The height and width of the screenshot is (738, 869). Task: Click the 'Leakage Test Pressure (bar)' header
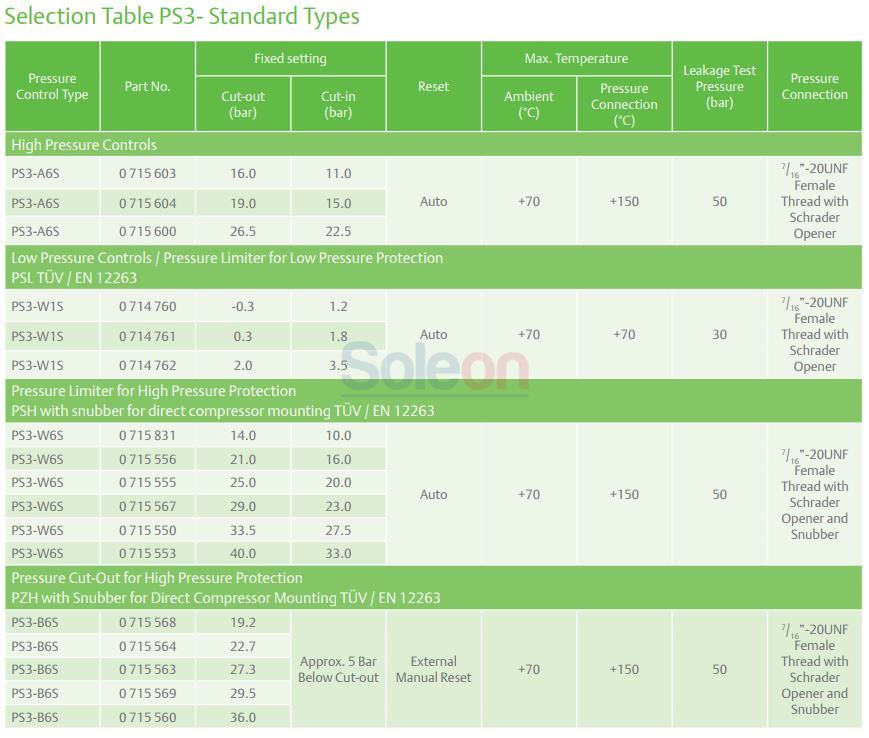719,86
